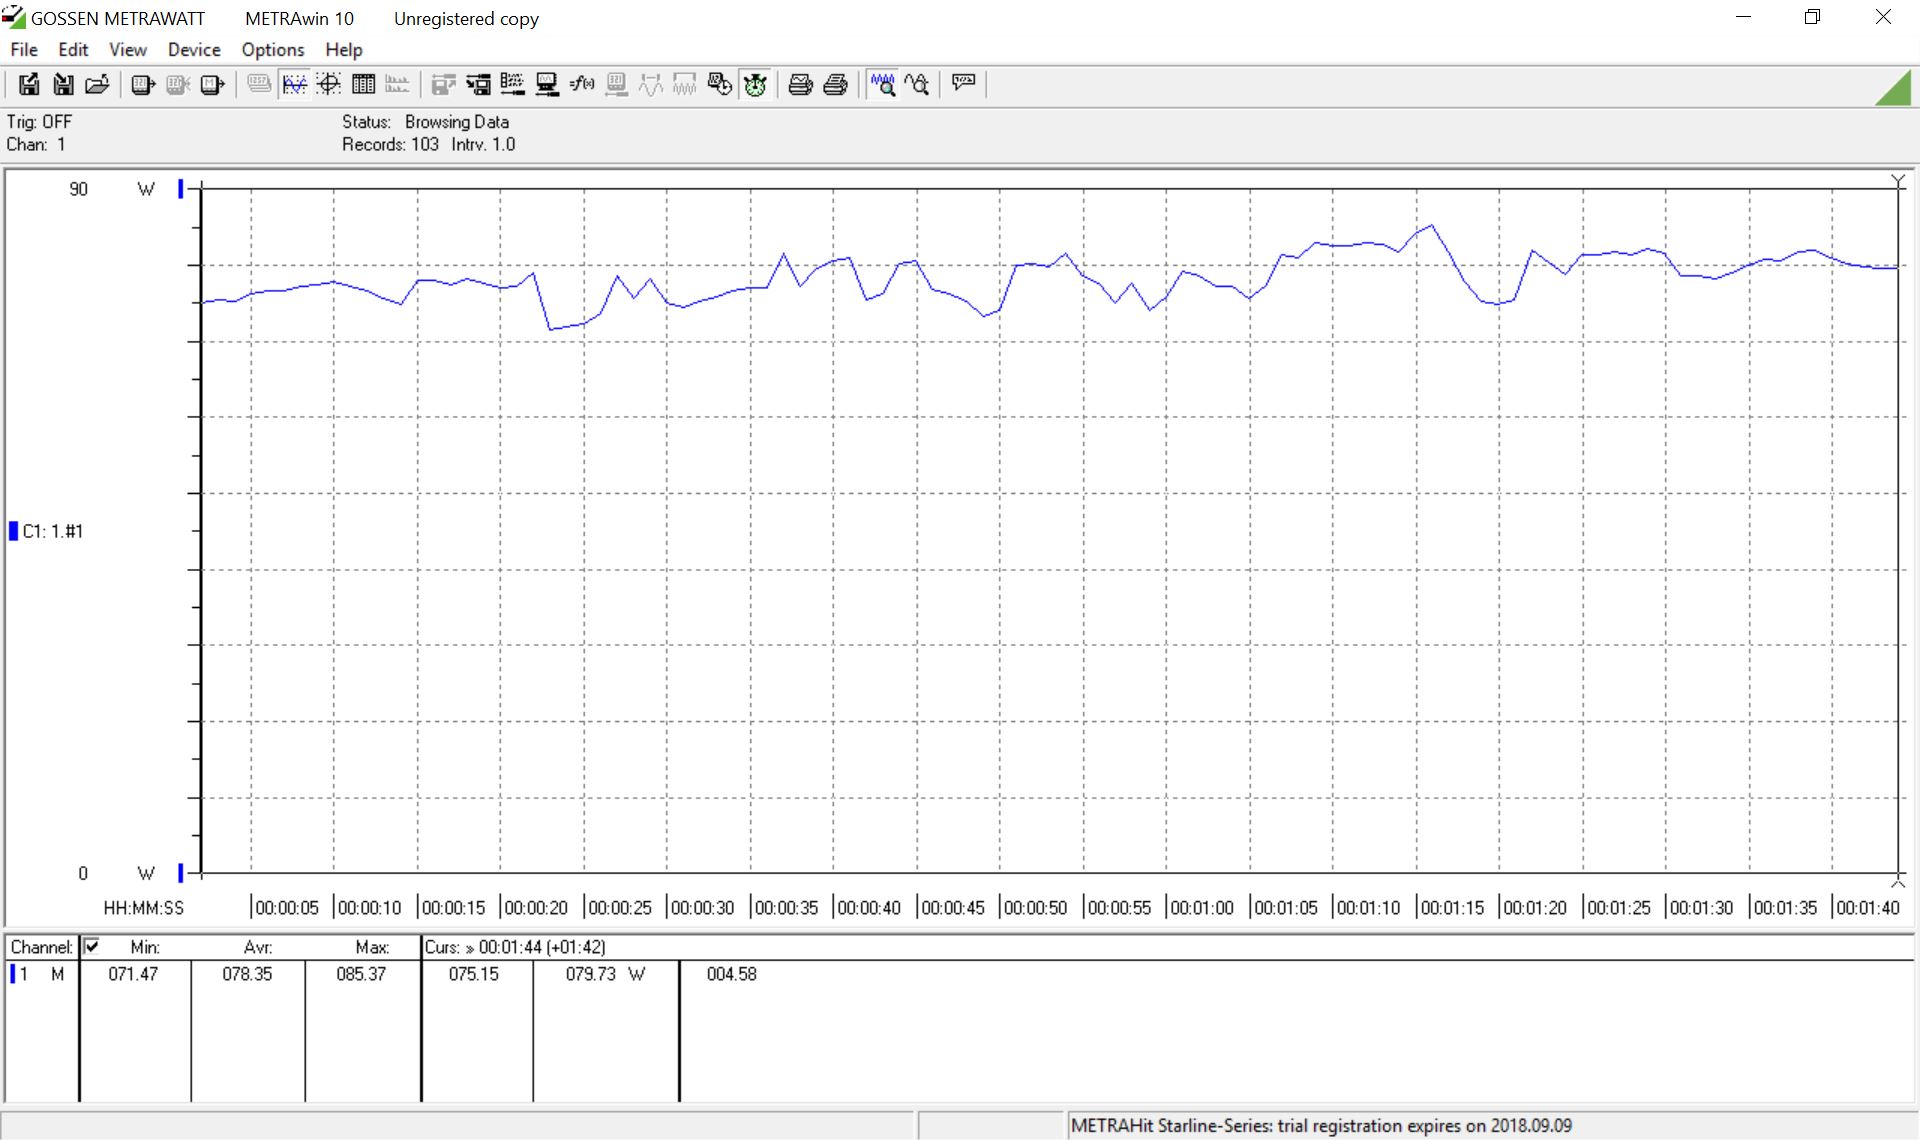Activate the zoom waveform magnifier tool
Screen dimensions: 1920x1140
[x=882, y=85]
